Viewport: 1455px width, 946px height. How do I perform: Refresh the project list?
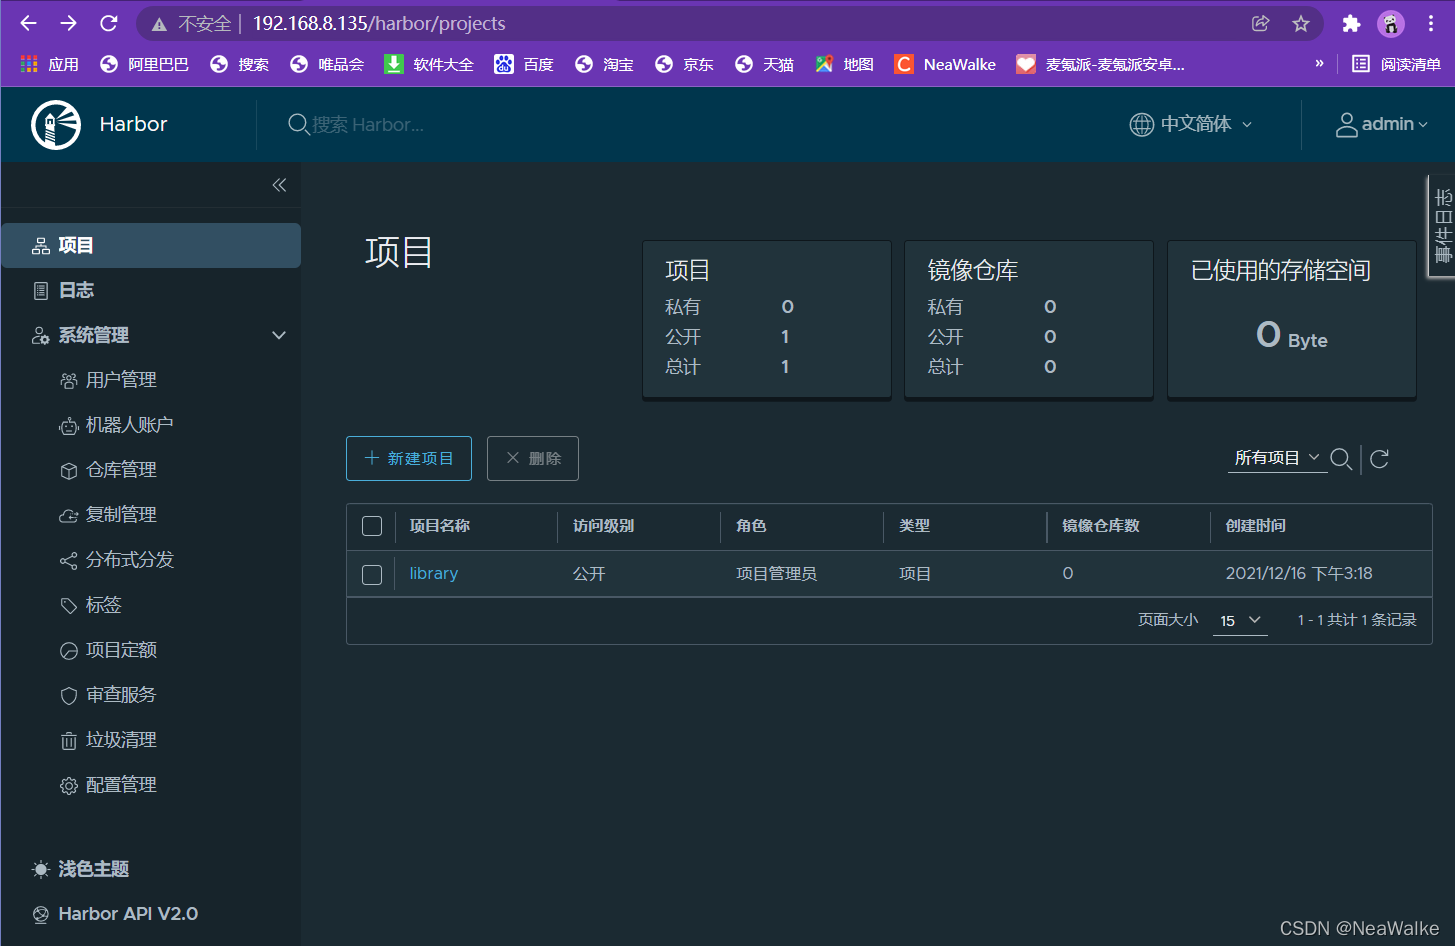point(1378,459)
